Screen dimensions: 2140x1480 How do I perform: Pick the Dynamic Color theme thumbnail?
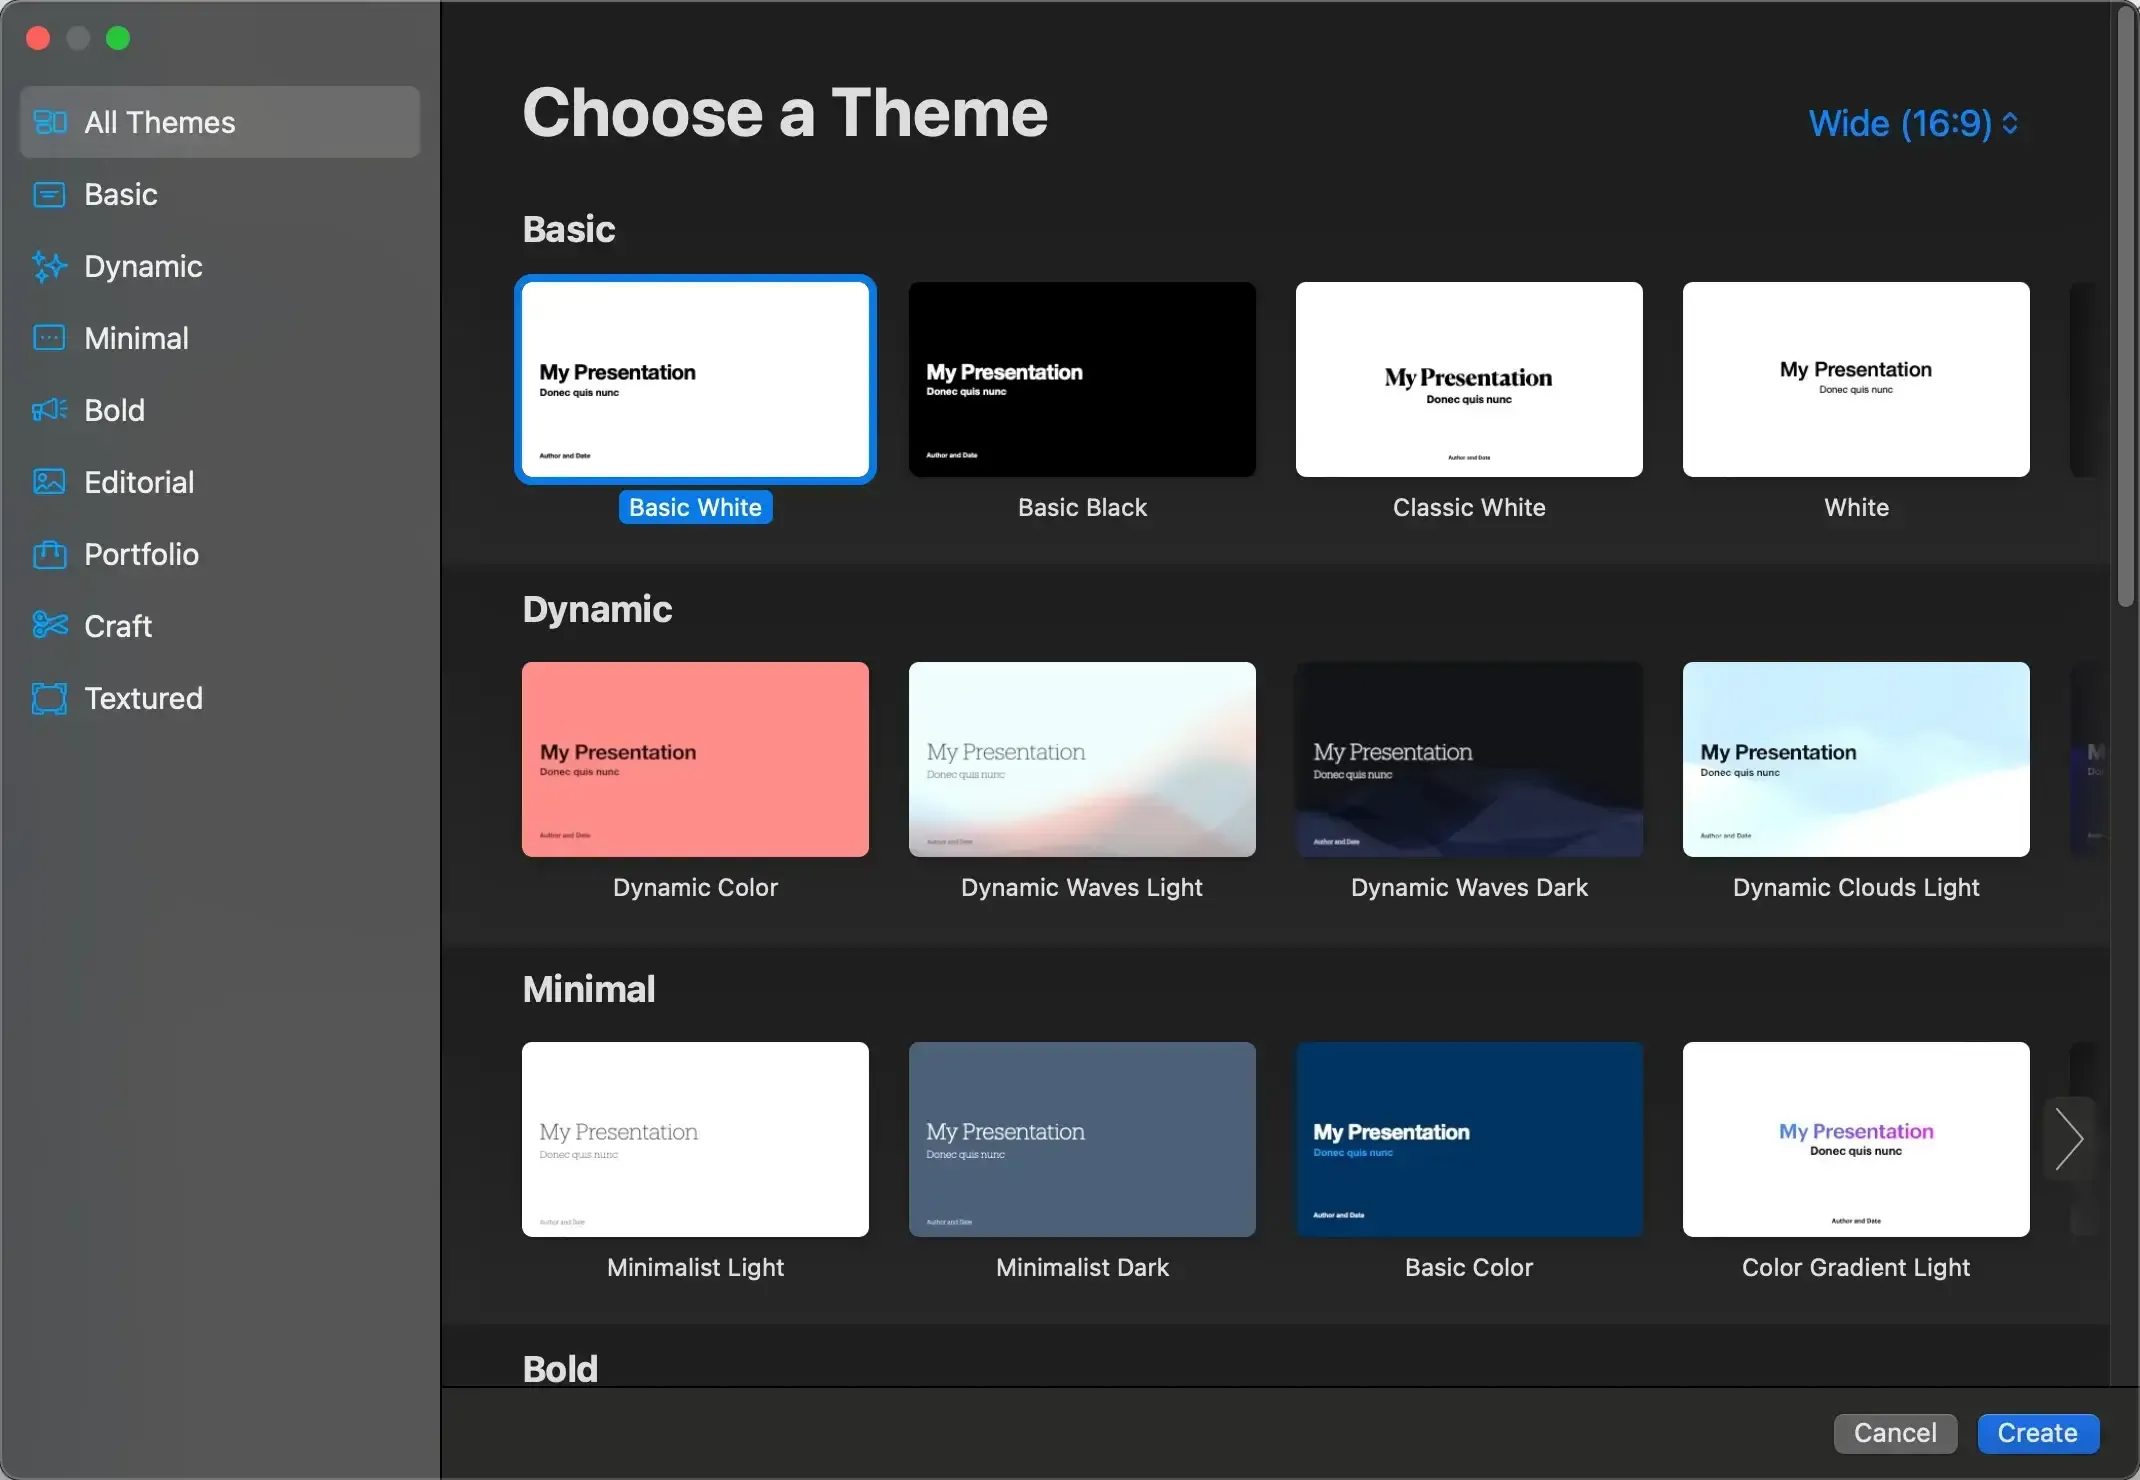[695, 759]
